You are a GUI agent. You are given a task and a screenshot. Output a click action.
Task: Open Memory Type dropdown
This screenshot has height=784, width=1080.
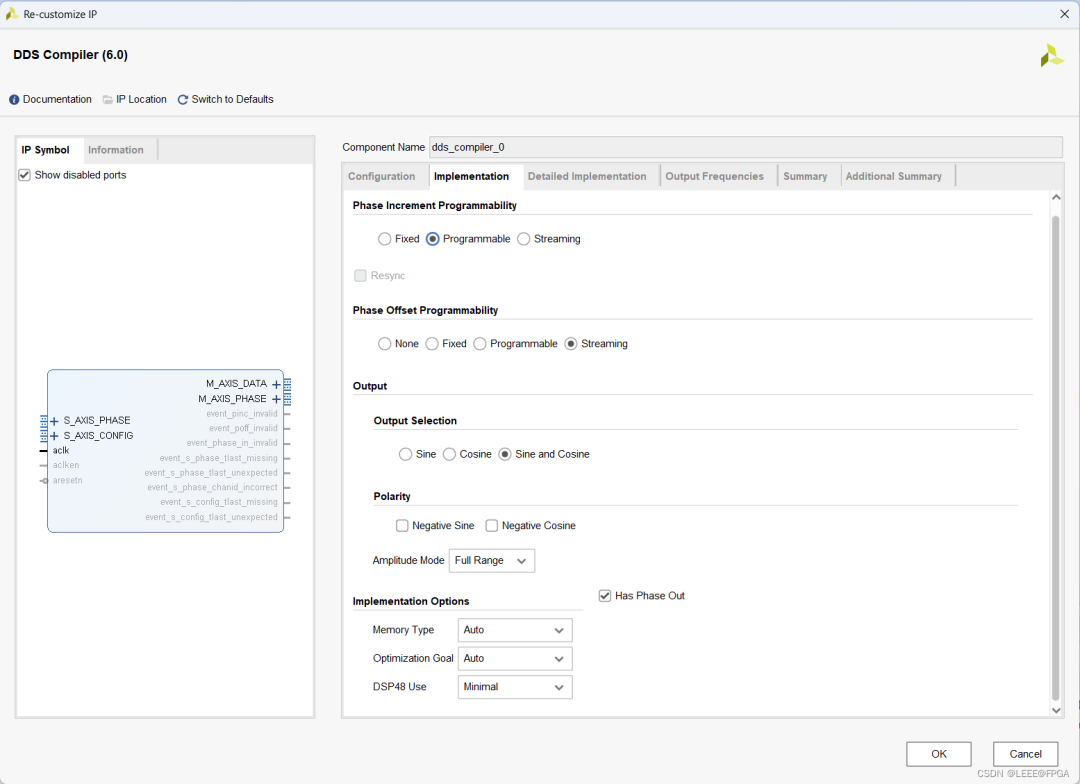tap(515, 630)
